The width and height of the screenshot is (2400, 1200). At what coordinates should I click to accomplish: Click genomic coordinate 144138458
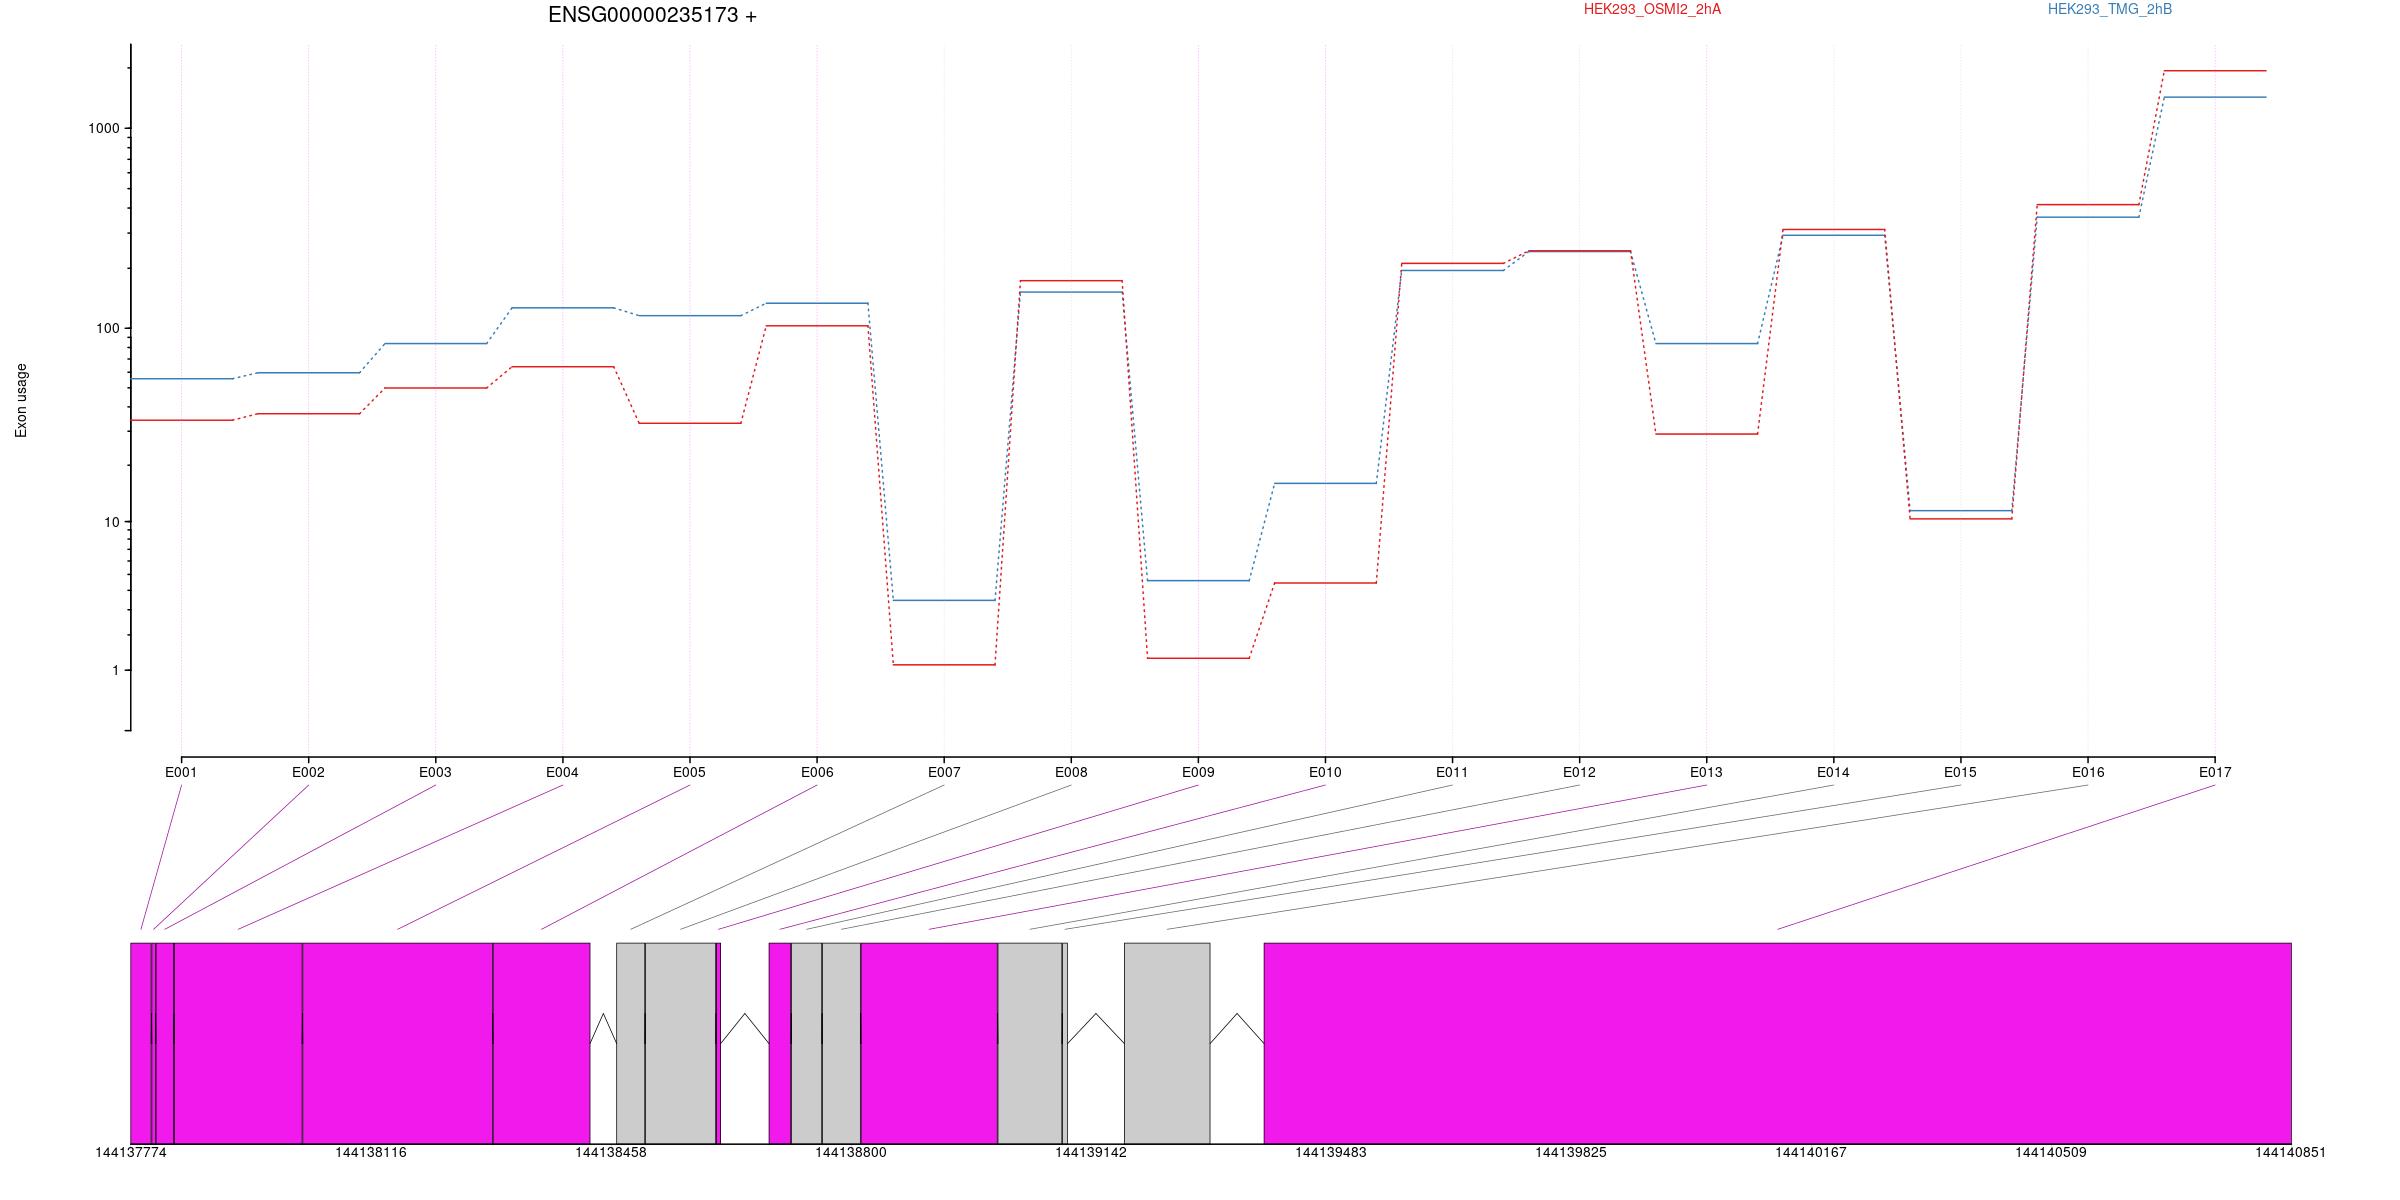(611, 1153)
